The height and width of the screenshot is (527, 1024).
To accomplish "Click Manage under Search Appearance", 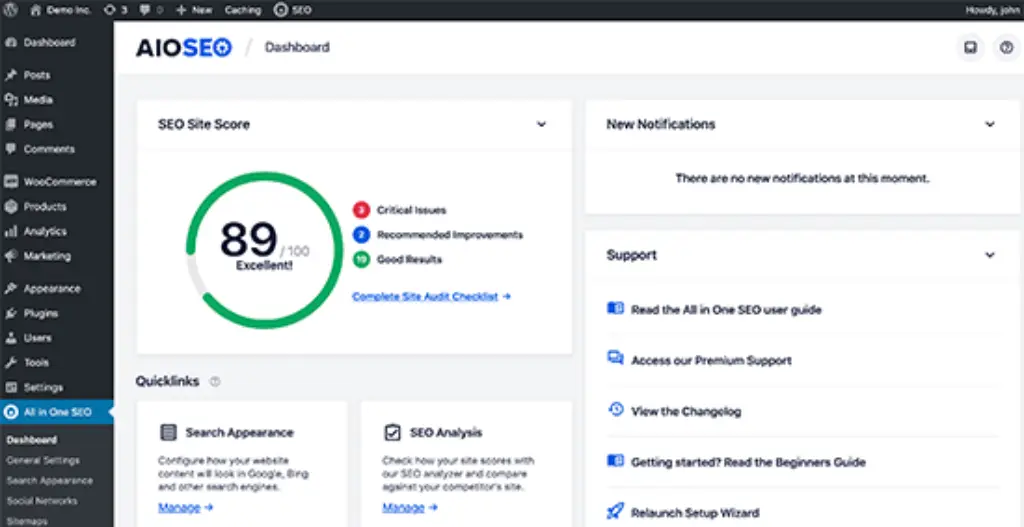I will [185, 507].
